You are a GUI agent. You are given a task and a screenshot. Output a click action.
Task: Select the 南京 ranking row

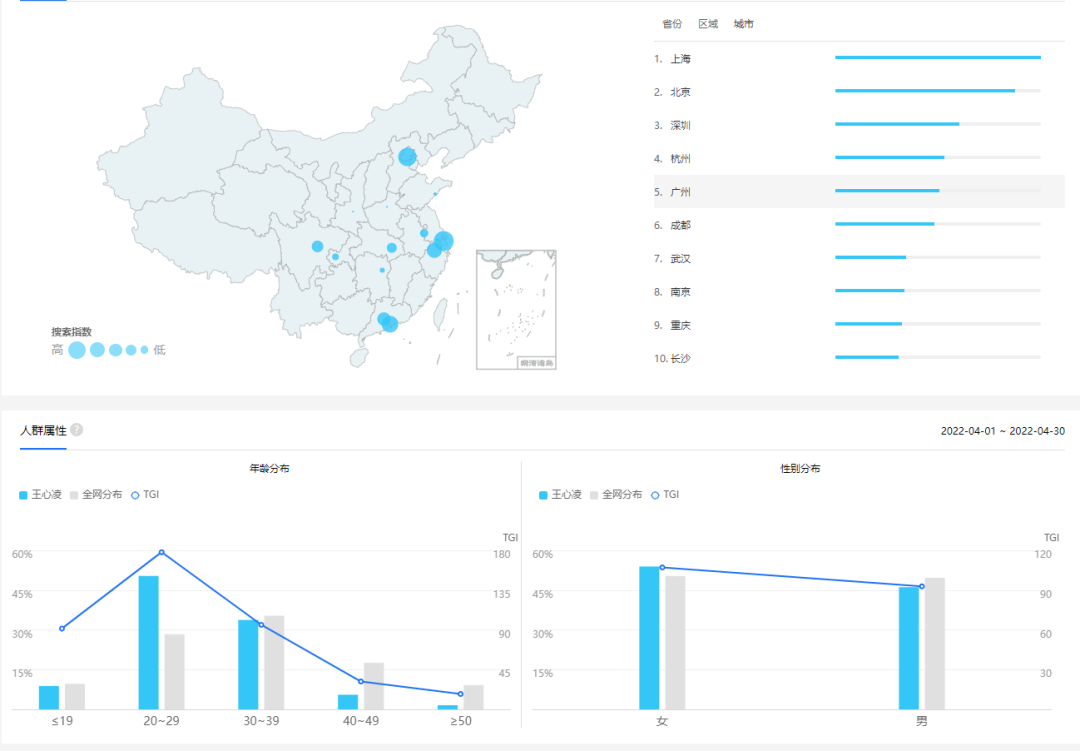click(x=858, y=291)
